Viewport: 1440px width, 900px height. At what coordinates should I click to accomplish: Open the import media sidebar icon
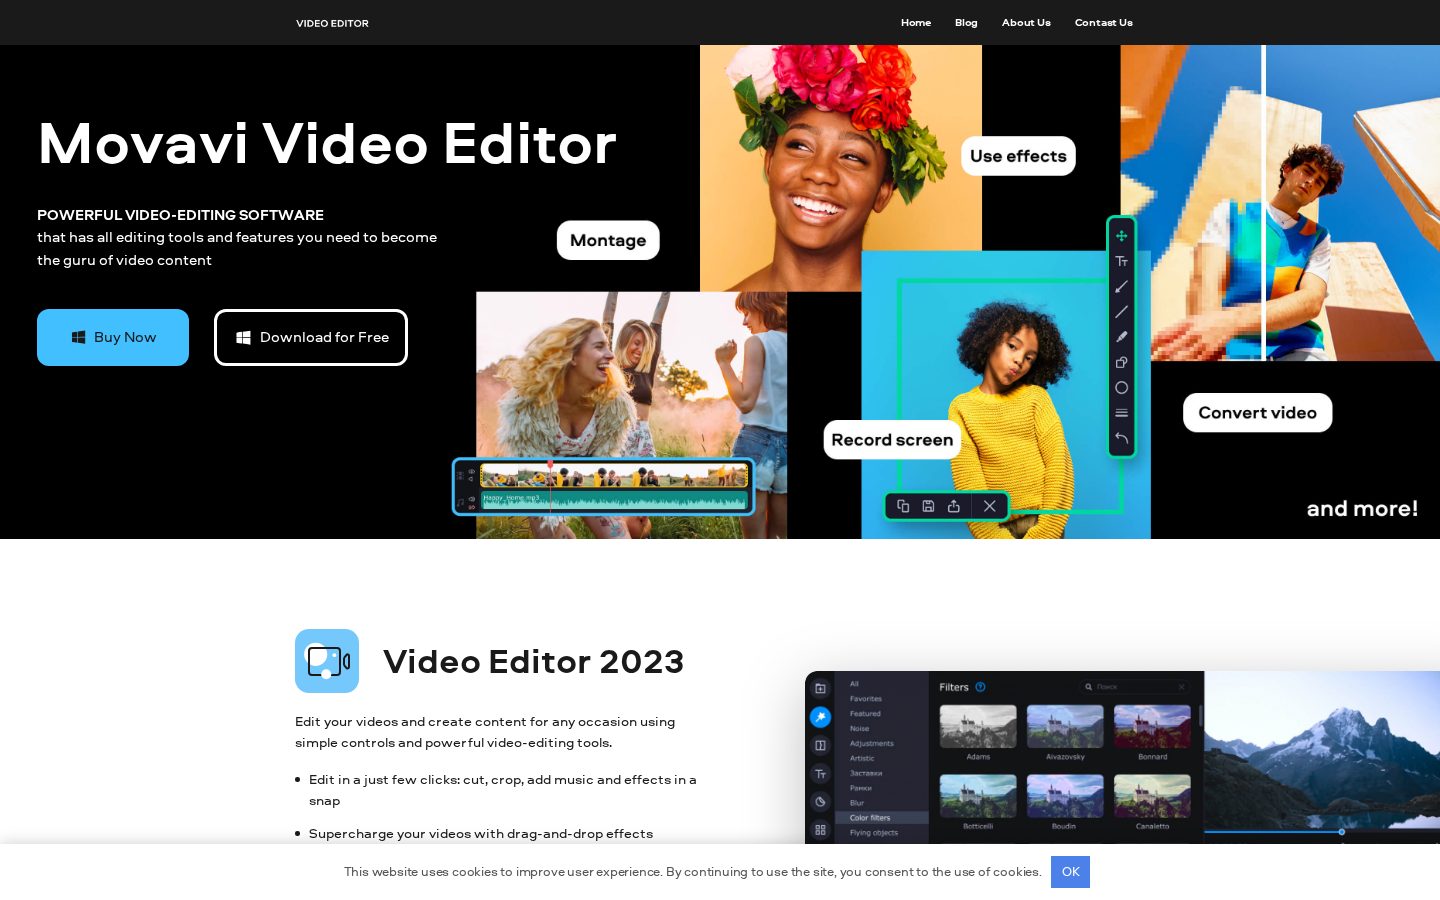click(x=820, y=688)
